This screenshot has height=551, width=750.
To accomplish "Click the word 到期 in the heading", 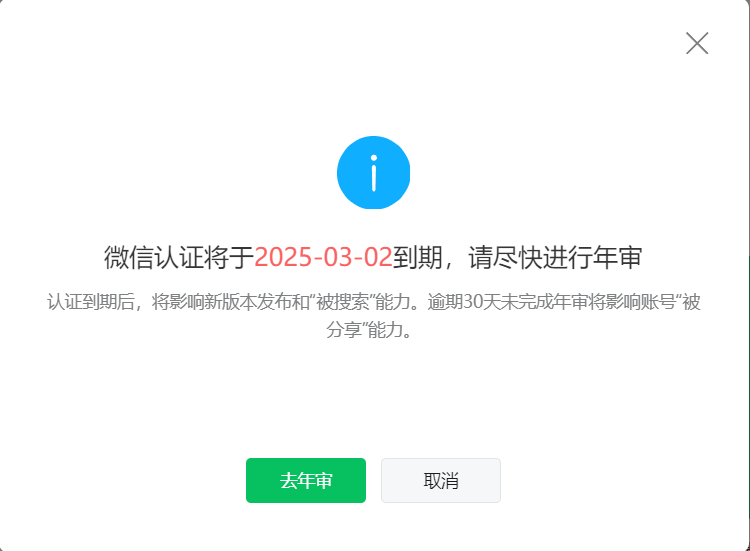I will [x=418, y=257].
